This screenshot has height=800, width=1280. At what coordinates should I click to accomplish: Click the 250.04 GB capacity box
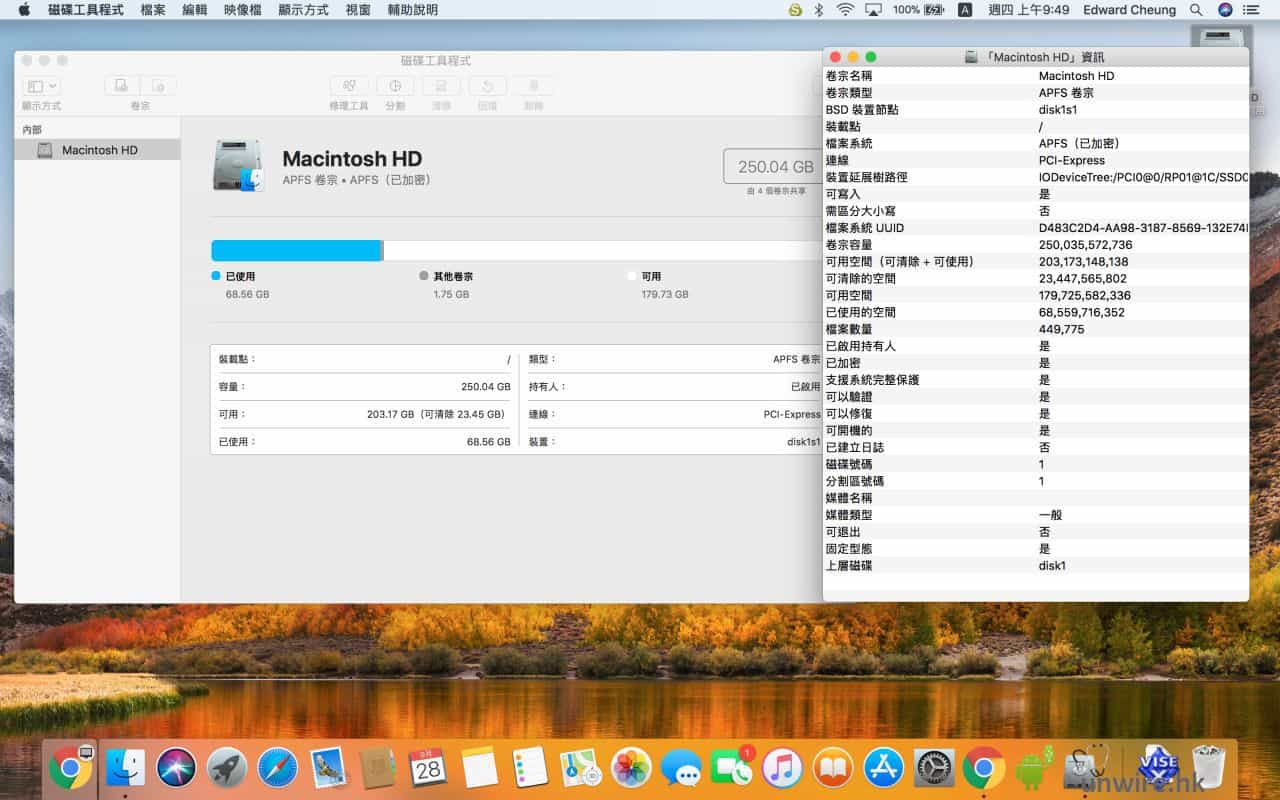pos(775,167)
